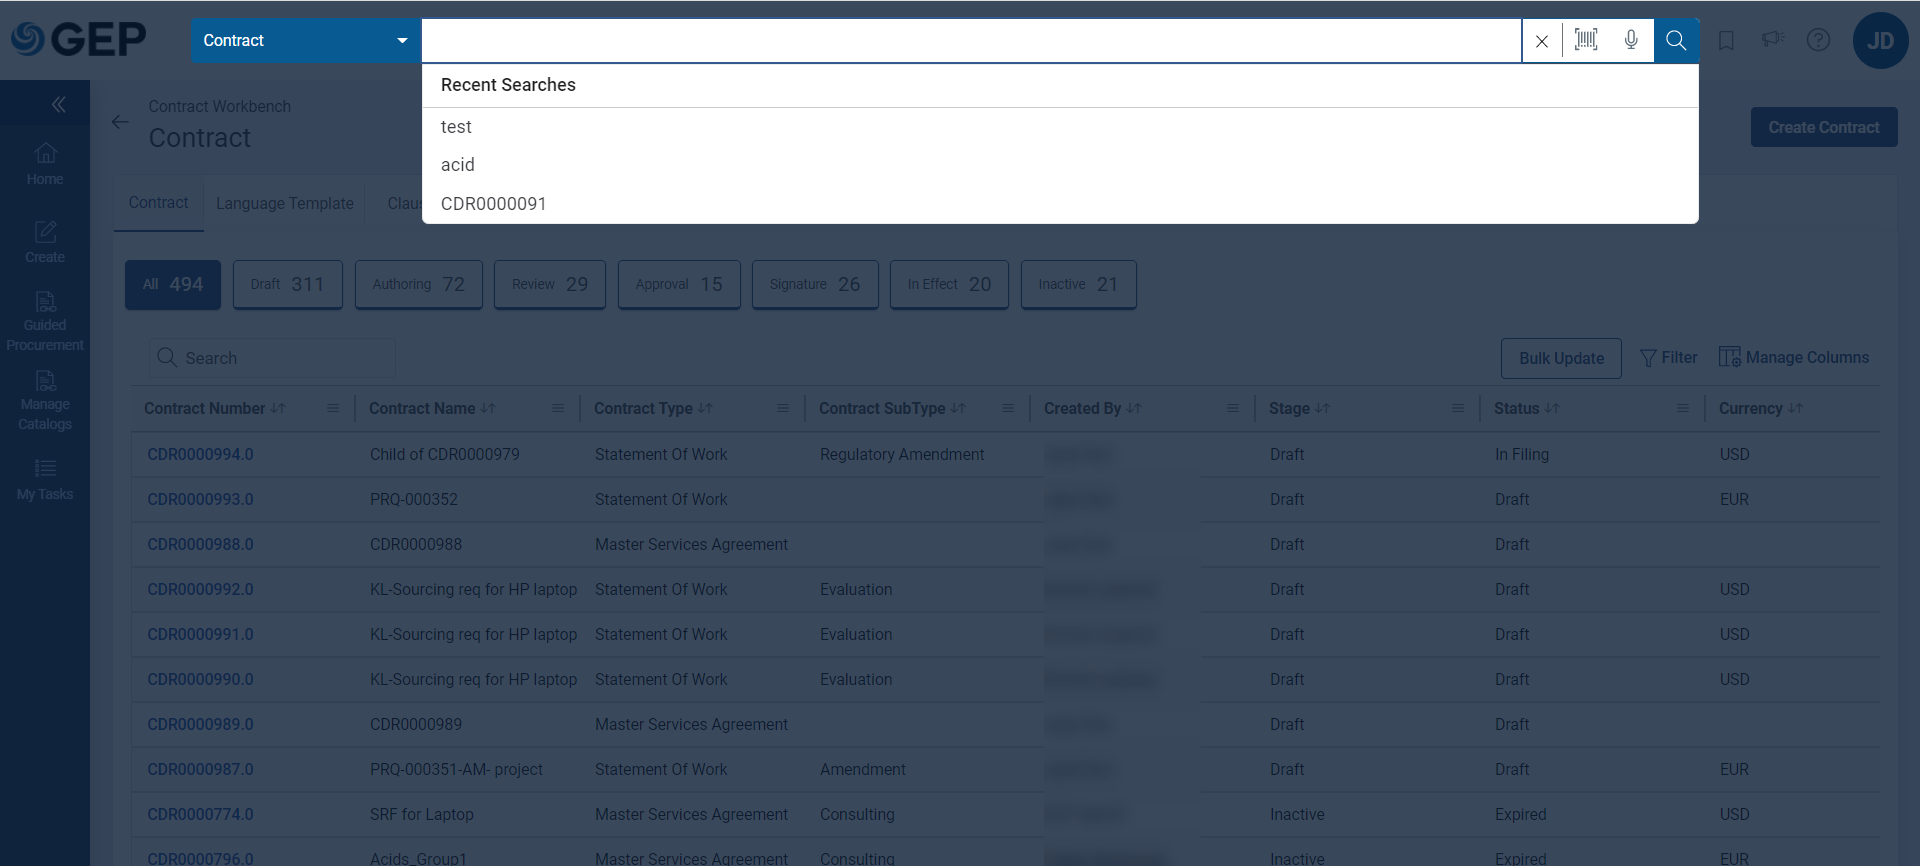Click the magnifying glass search button
The image size is (1920, 866).
(1676, 40)
